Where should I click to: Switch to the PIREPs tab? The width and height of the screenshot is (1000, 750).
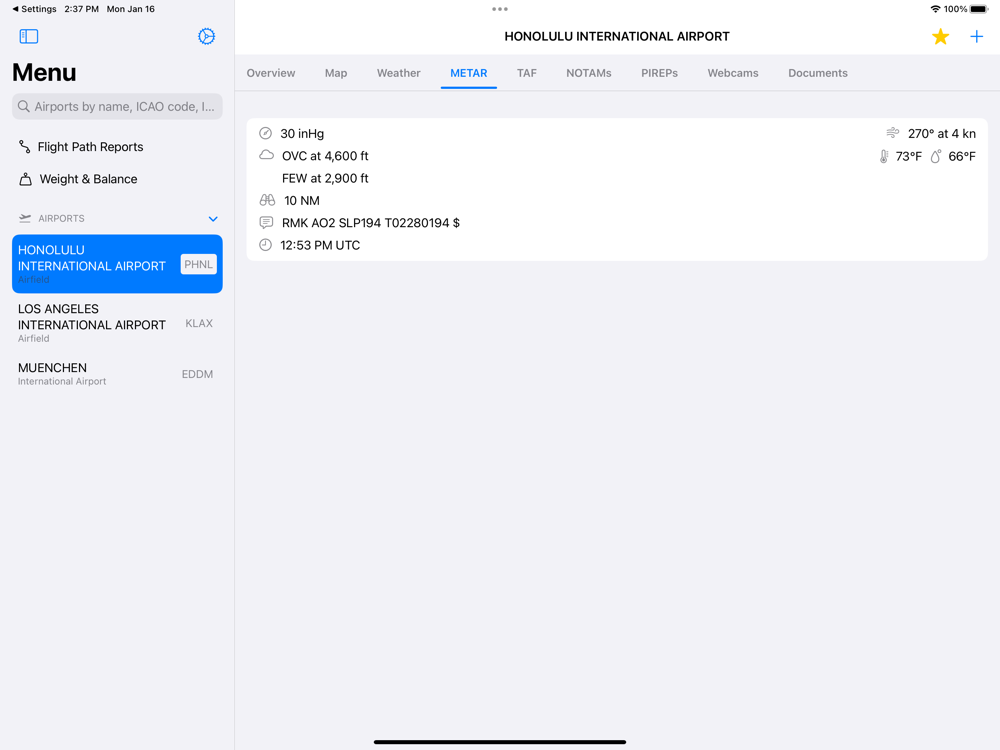659,73
